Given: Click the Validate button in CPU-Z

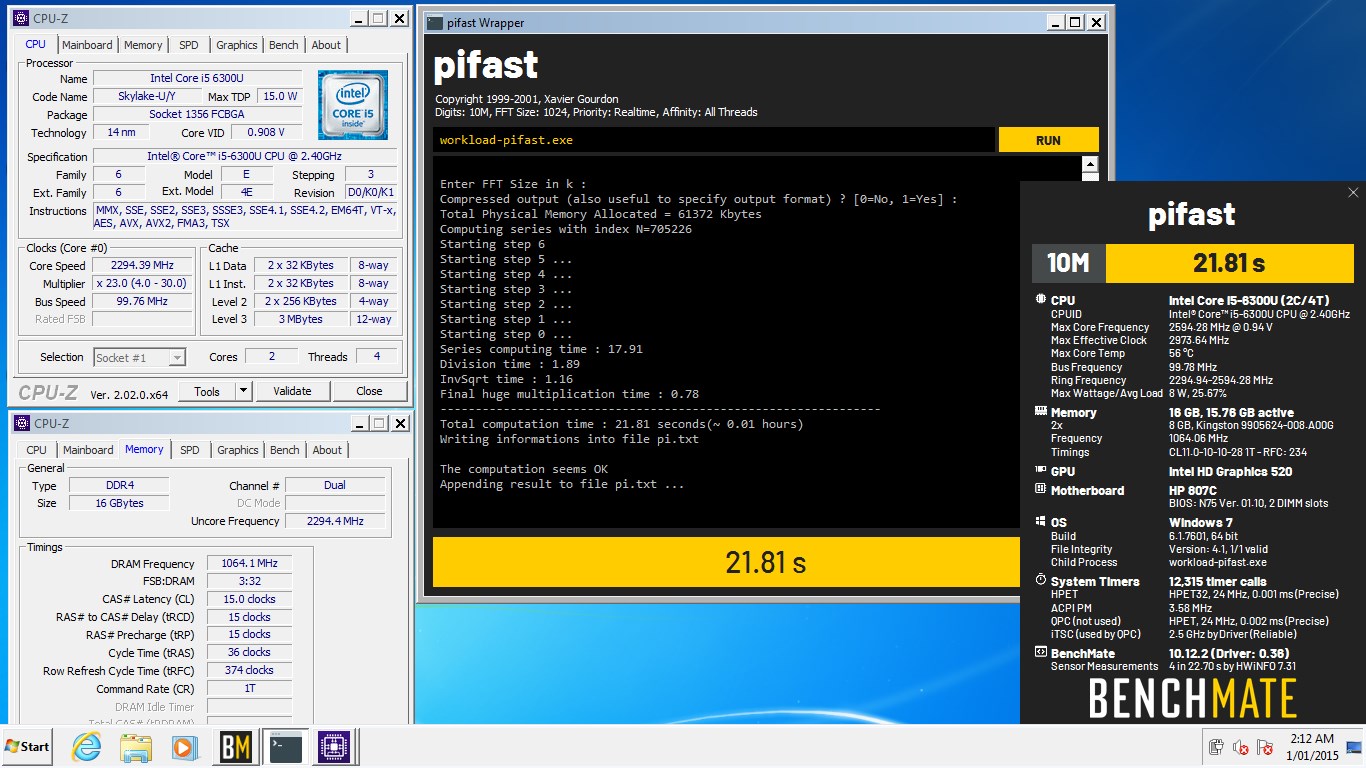Looking at the screenshot, I should 292,391.
